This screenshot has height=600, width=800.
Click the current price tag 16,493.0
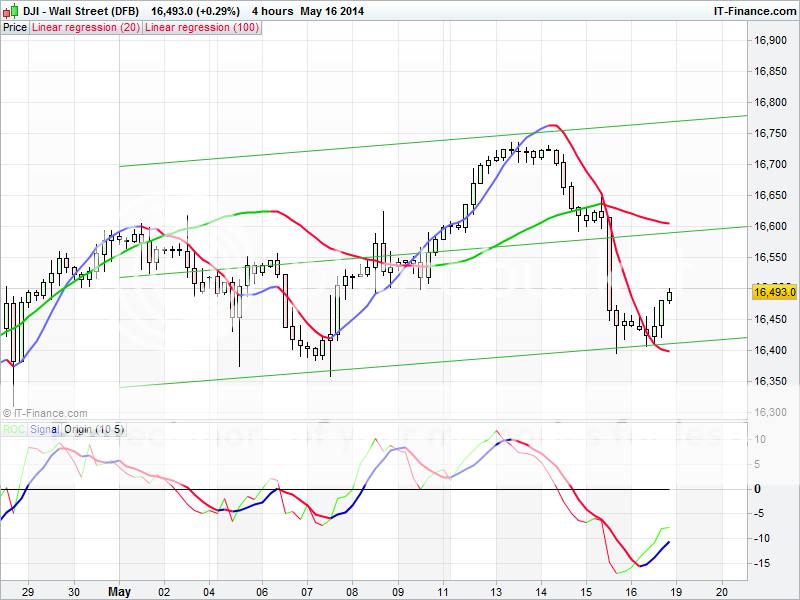coord(772,292)
